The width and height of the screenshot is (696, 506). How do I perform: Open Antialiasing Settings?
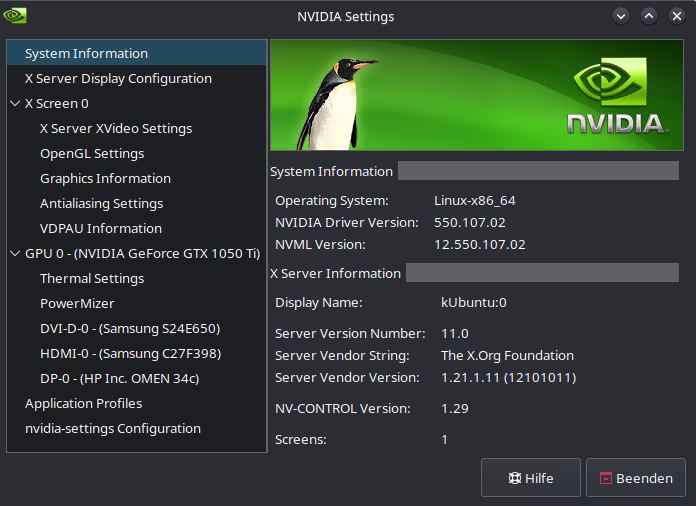[137, 203]
